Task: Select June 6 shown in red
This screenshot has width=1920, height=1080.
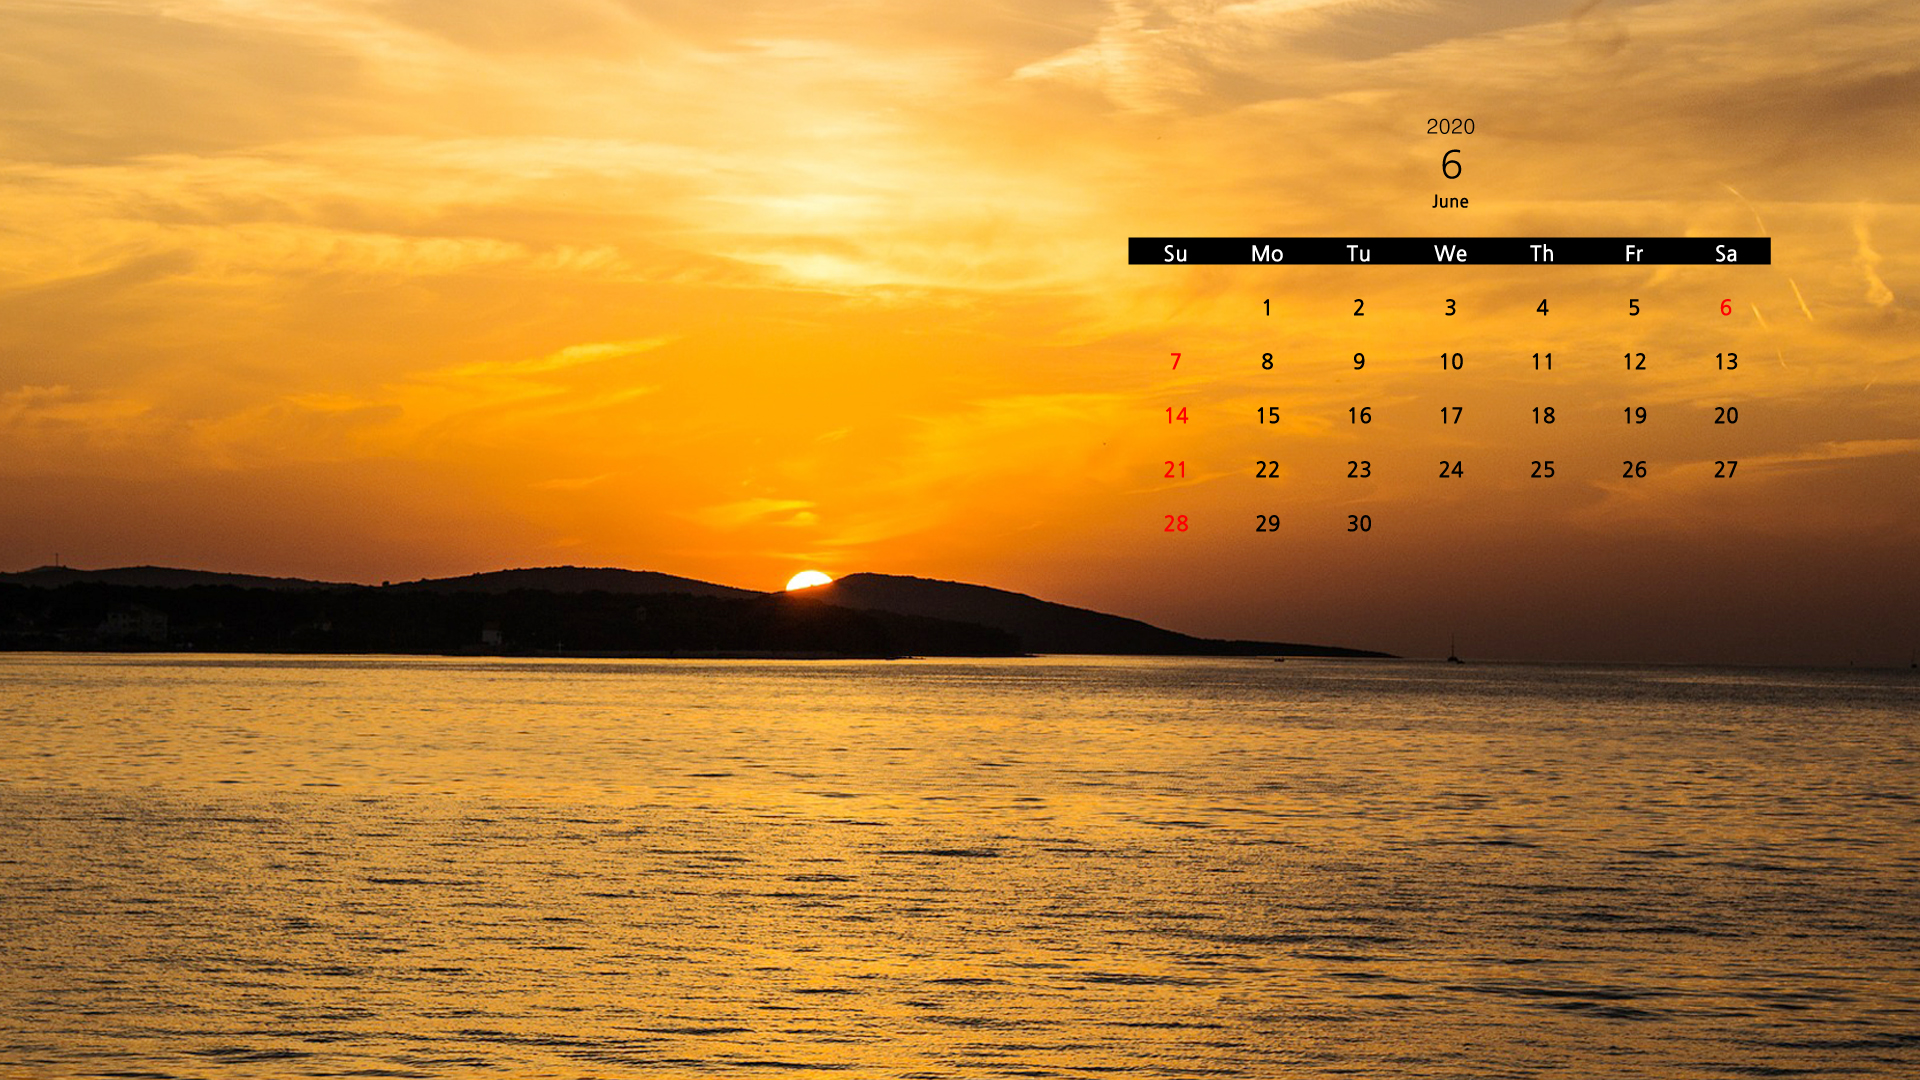Action: (x=1725, y=308)
